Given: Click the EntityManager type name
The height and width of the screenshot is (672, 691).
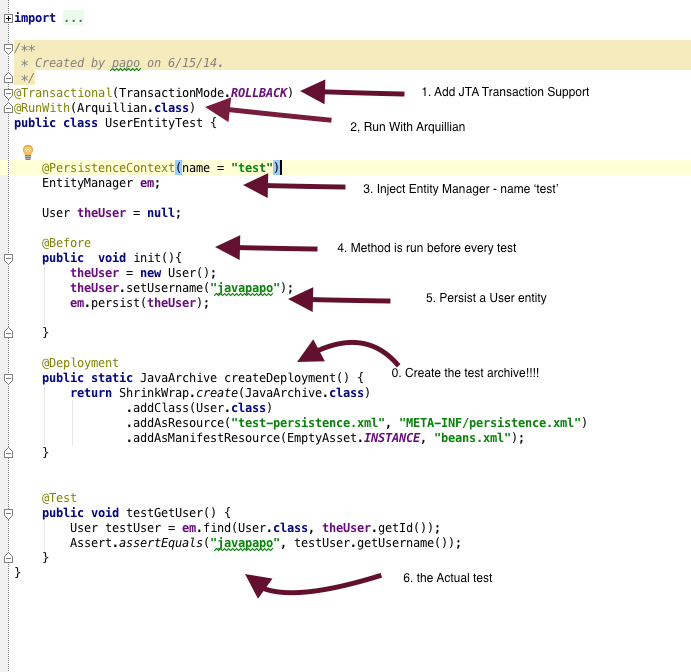Looking at the screenshot, I should 87,183.
